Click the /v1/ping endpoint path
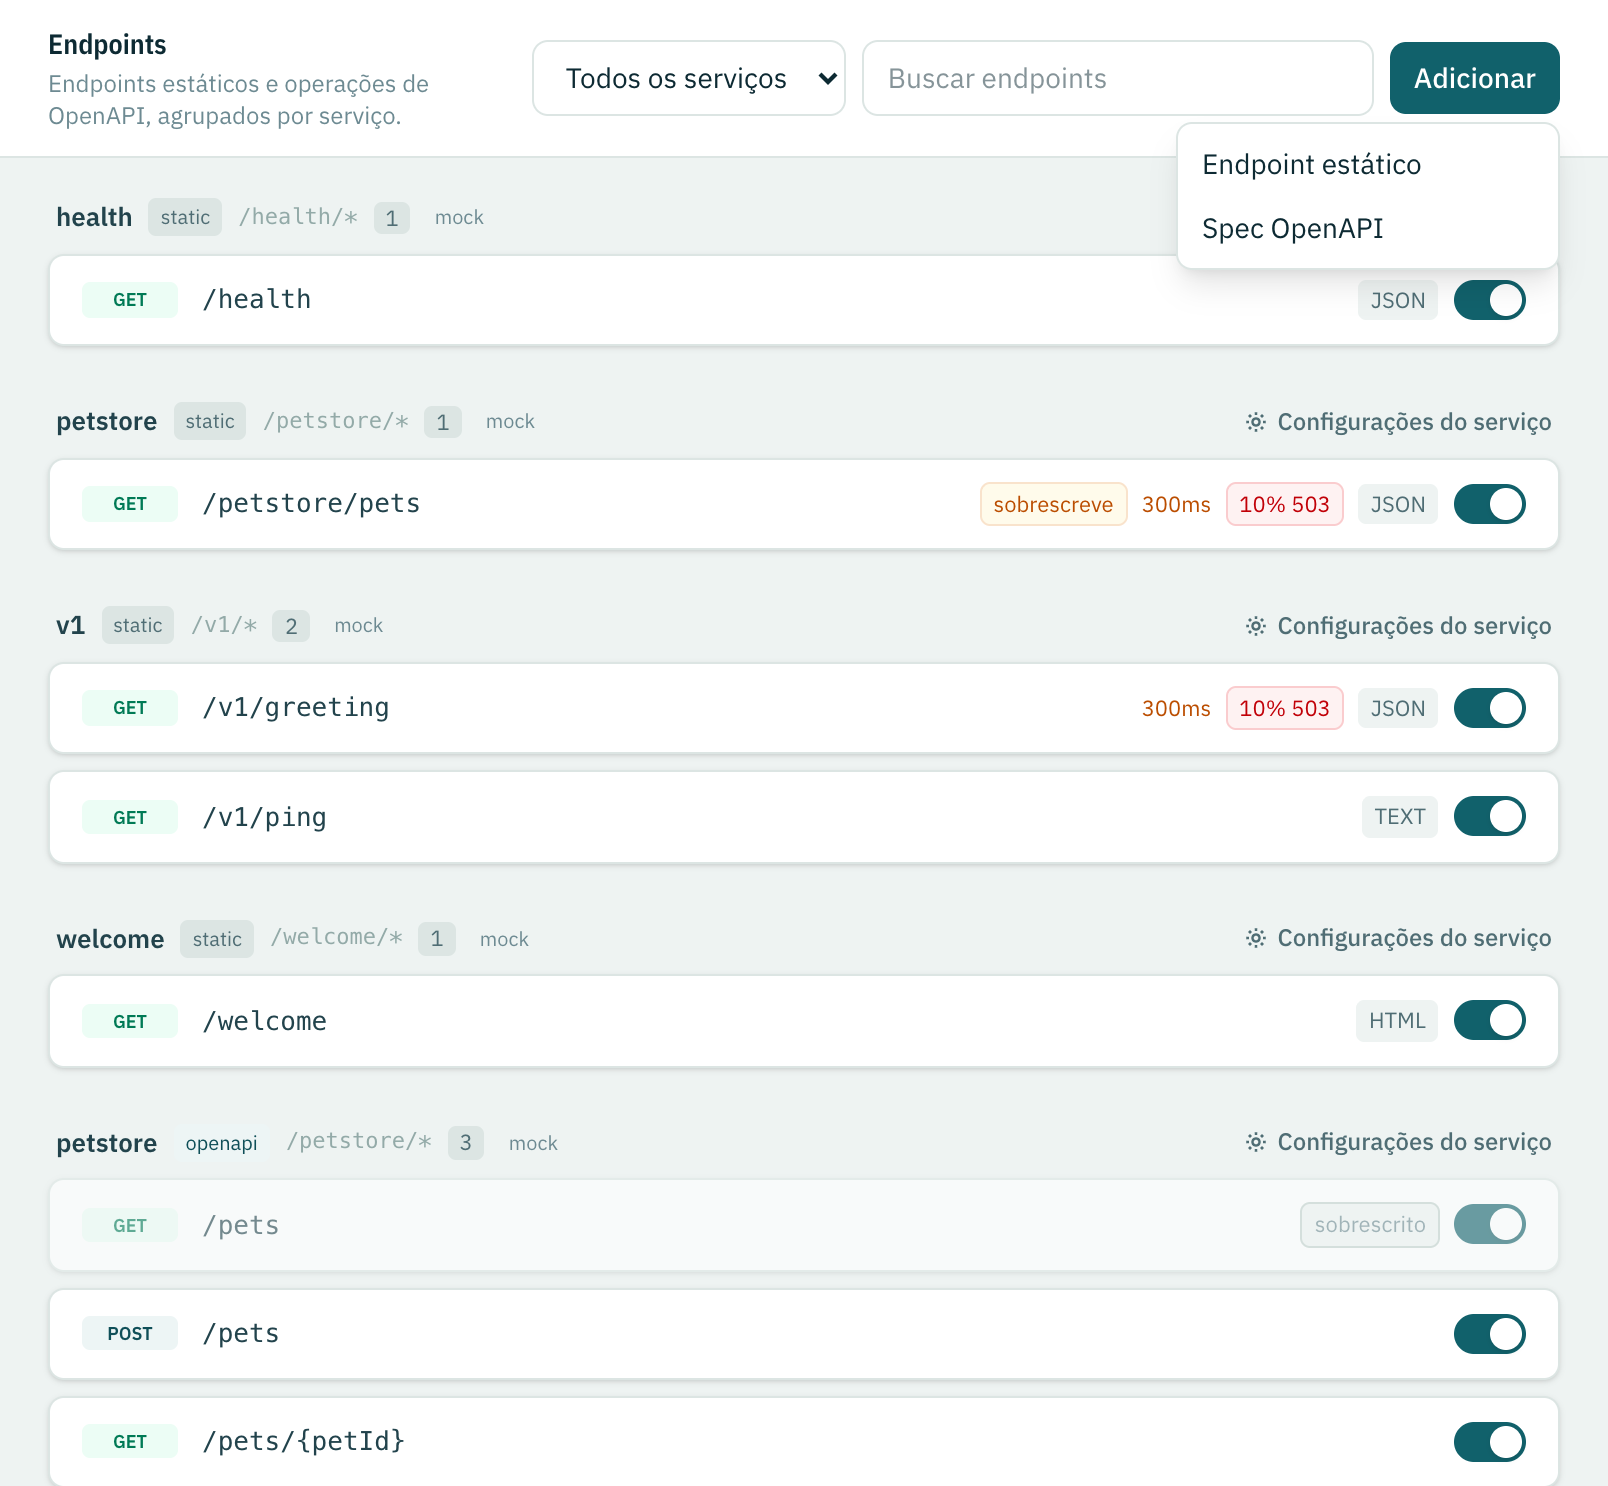The image size is (1608, 1486). click(x=265, y=818)
